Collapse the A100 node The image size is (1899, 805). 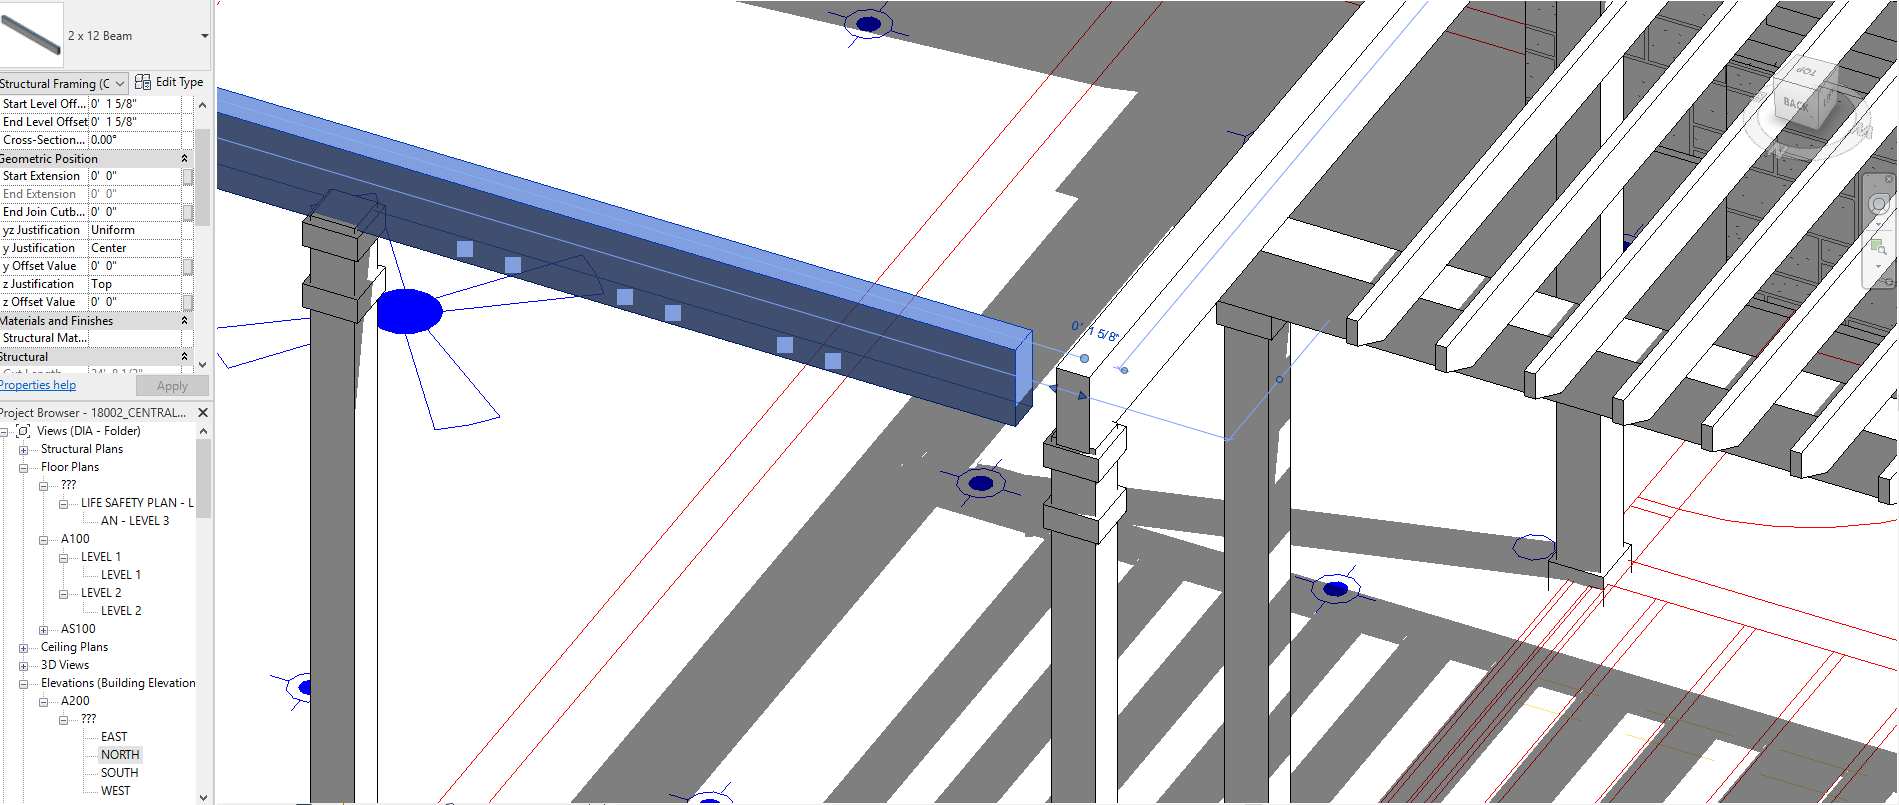(x=43, y=540)
